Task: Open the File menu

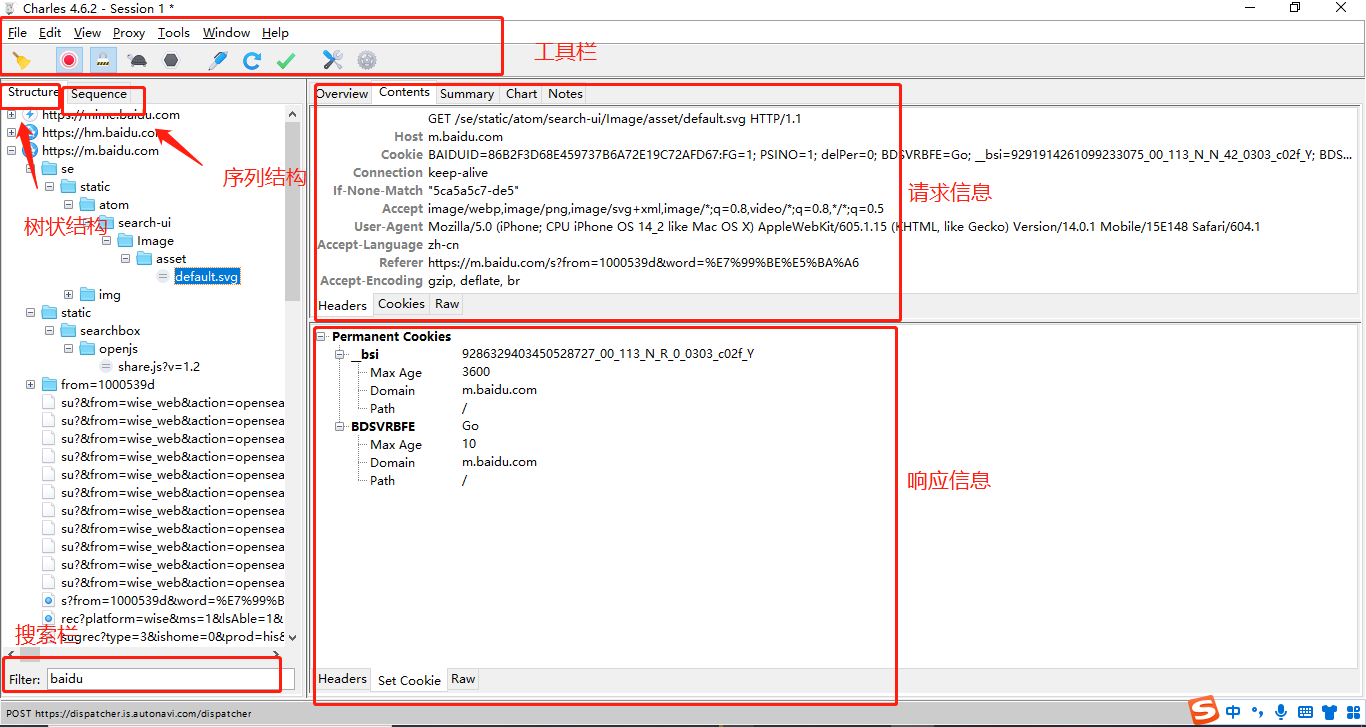Action: coord(17,33)
